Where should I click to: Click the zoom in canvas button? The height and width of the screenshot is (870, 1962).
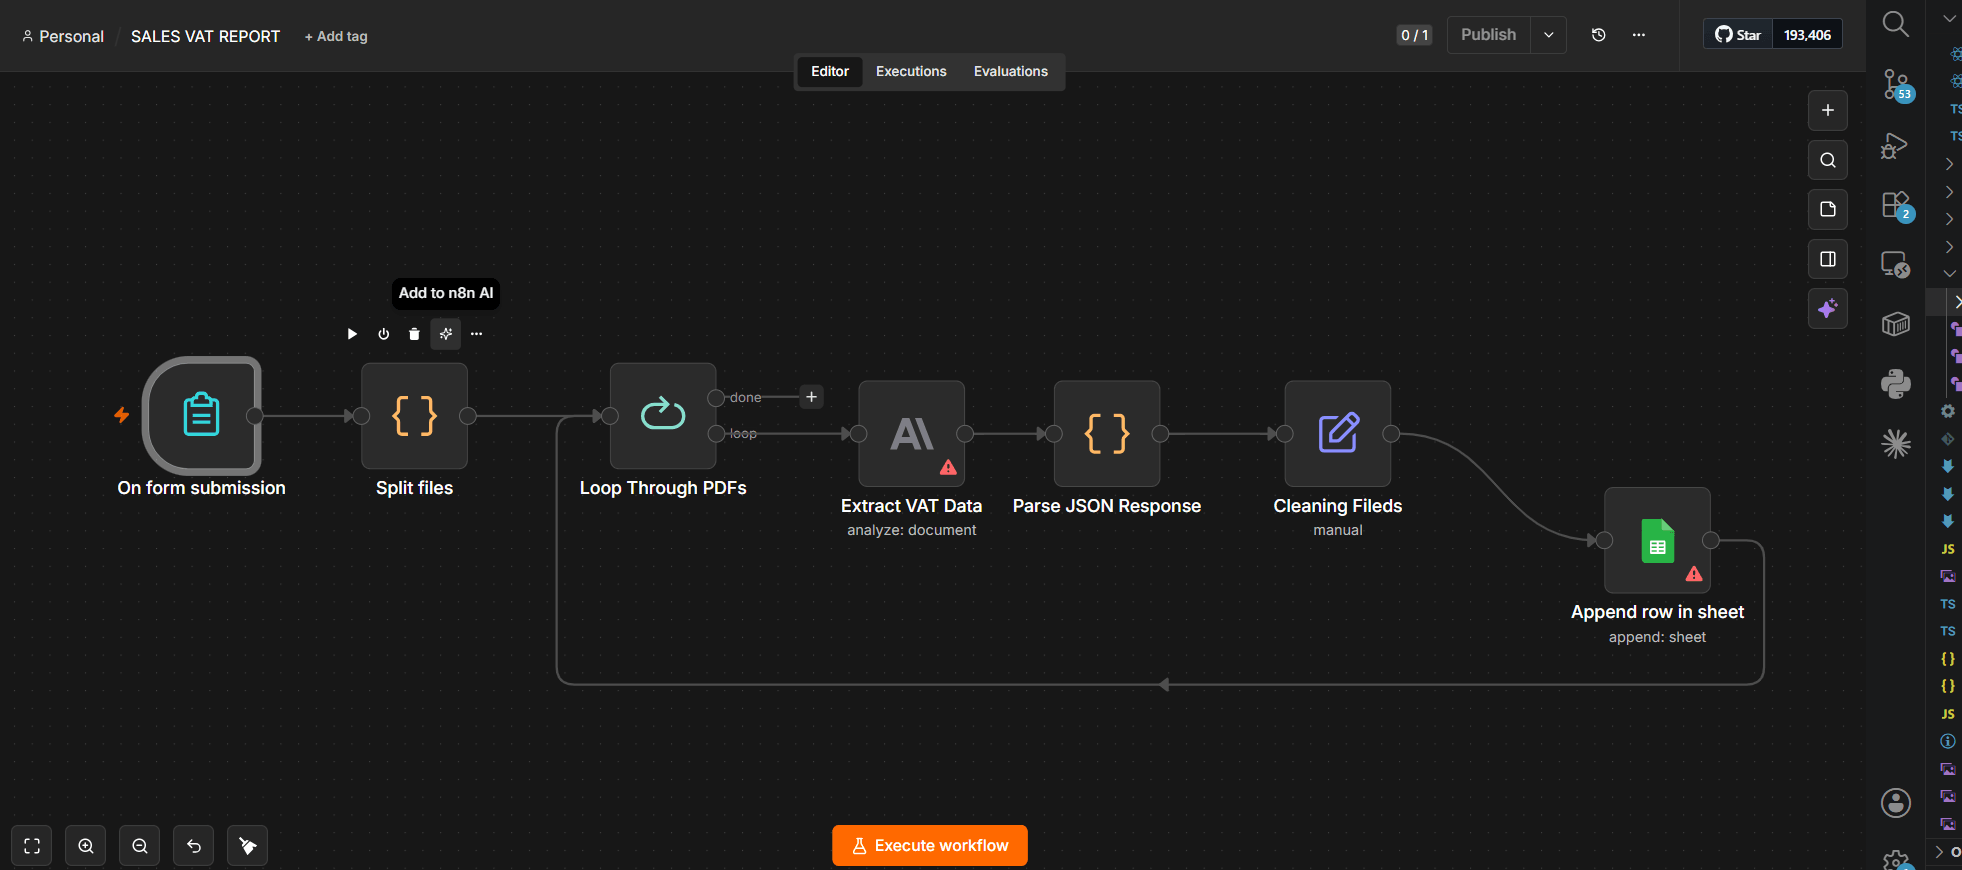click(86, 846)
